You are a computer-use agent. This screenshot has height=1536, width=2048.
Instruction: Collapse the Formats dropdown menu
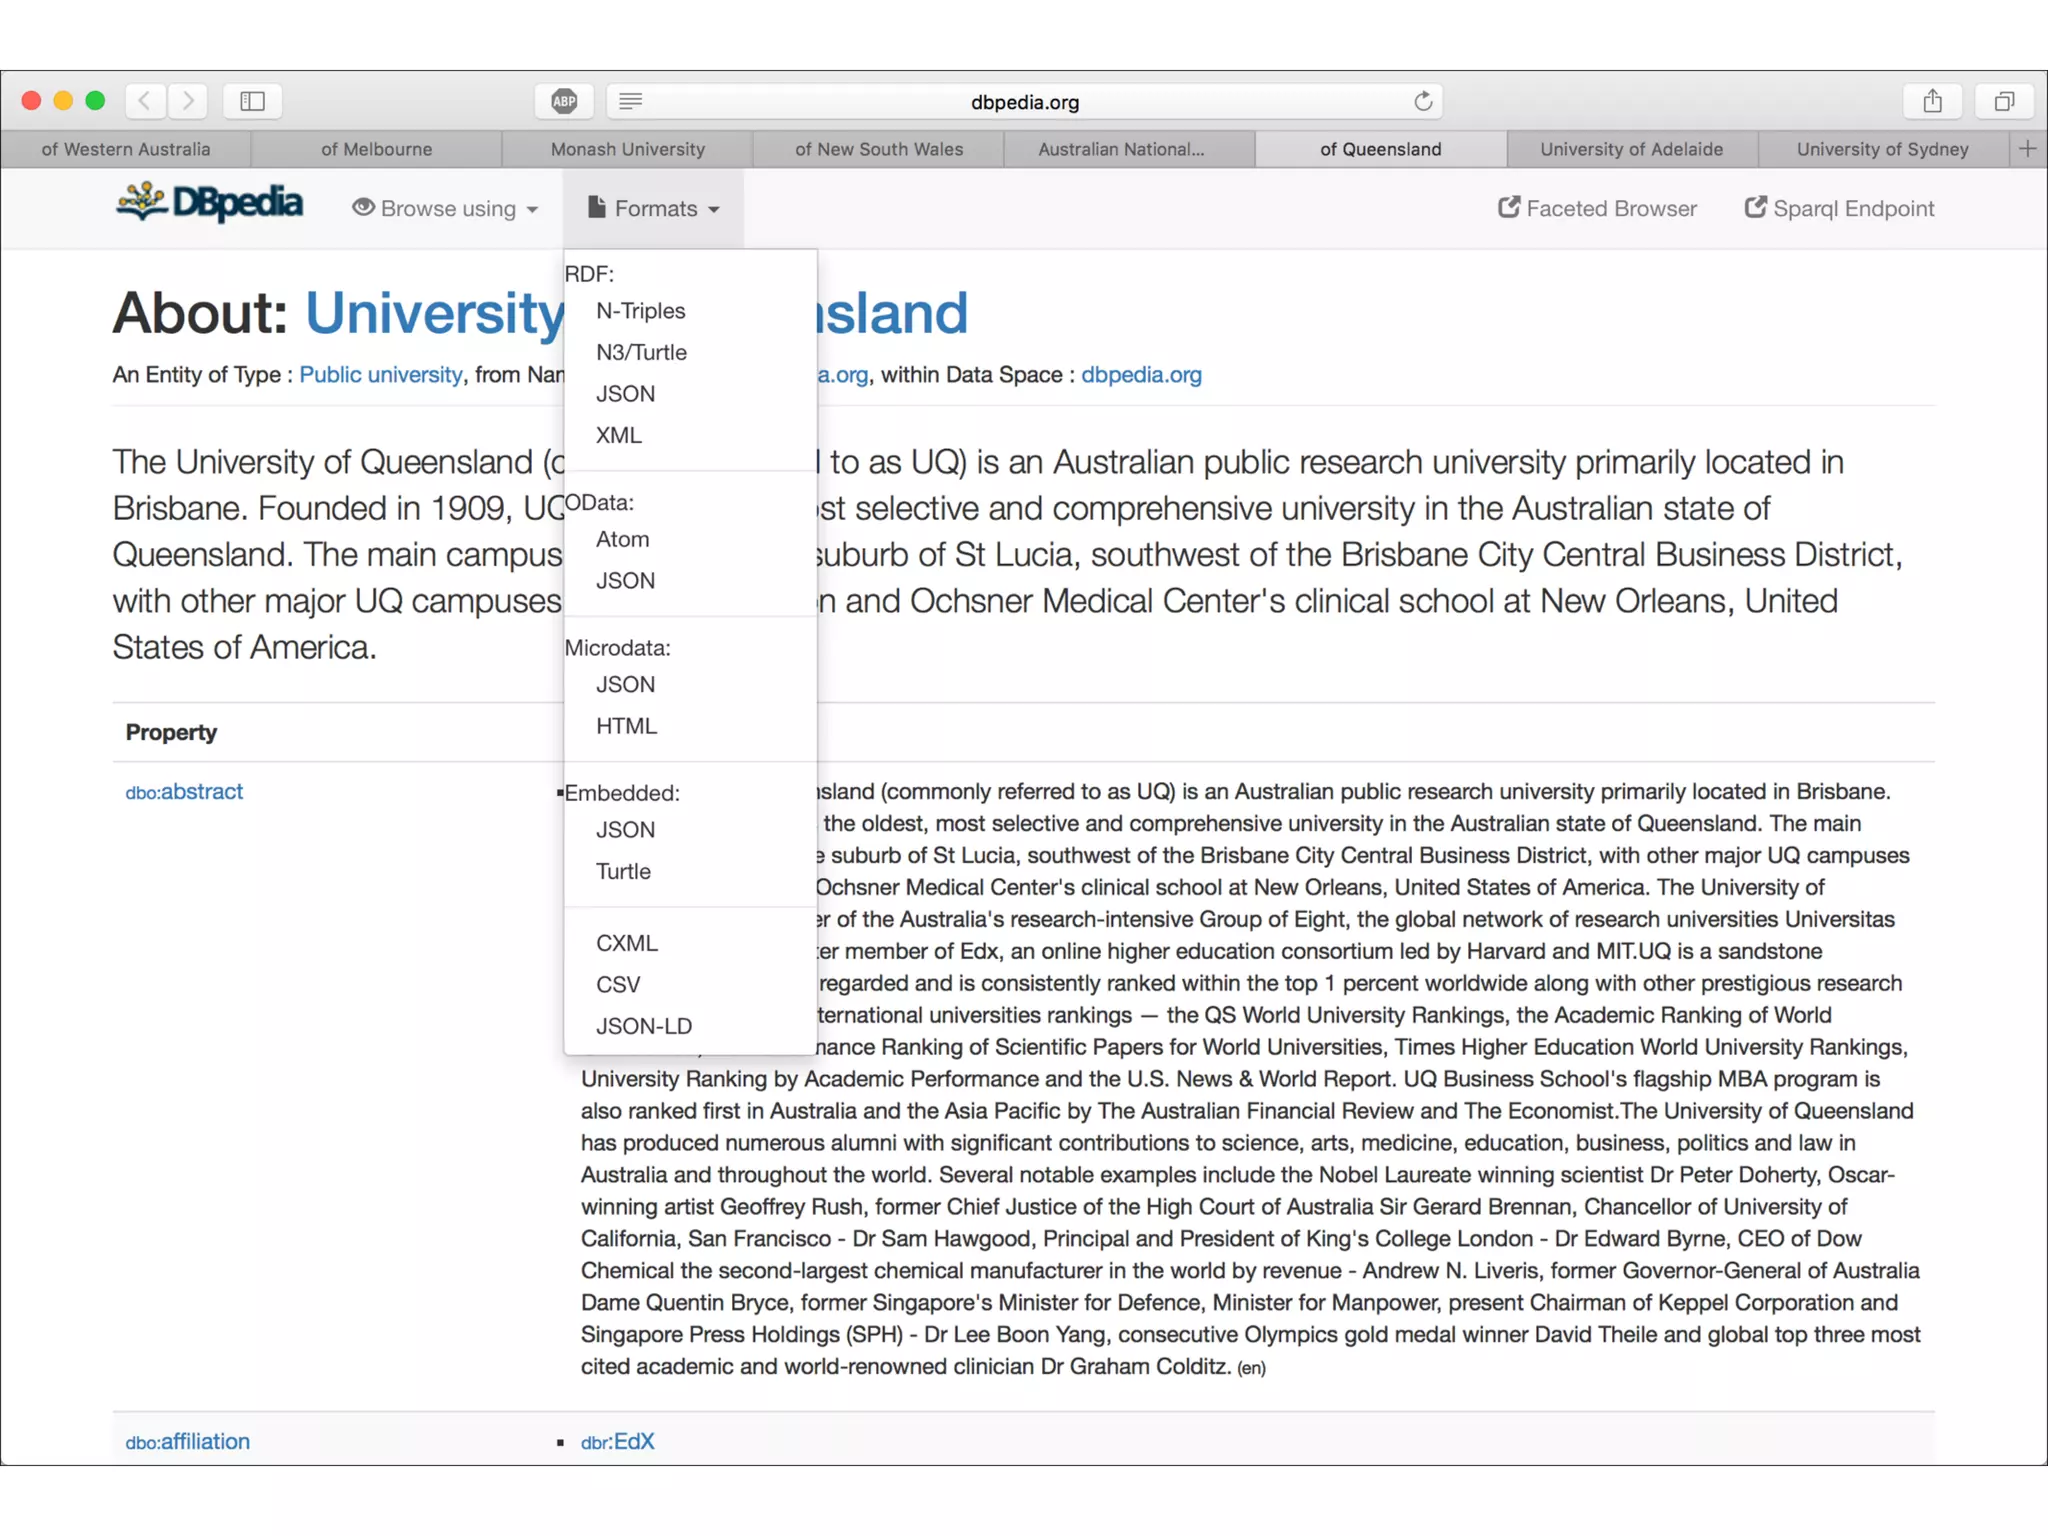654,209
